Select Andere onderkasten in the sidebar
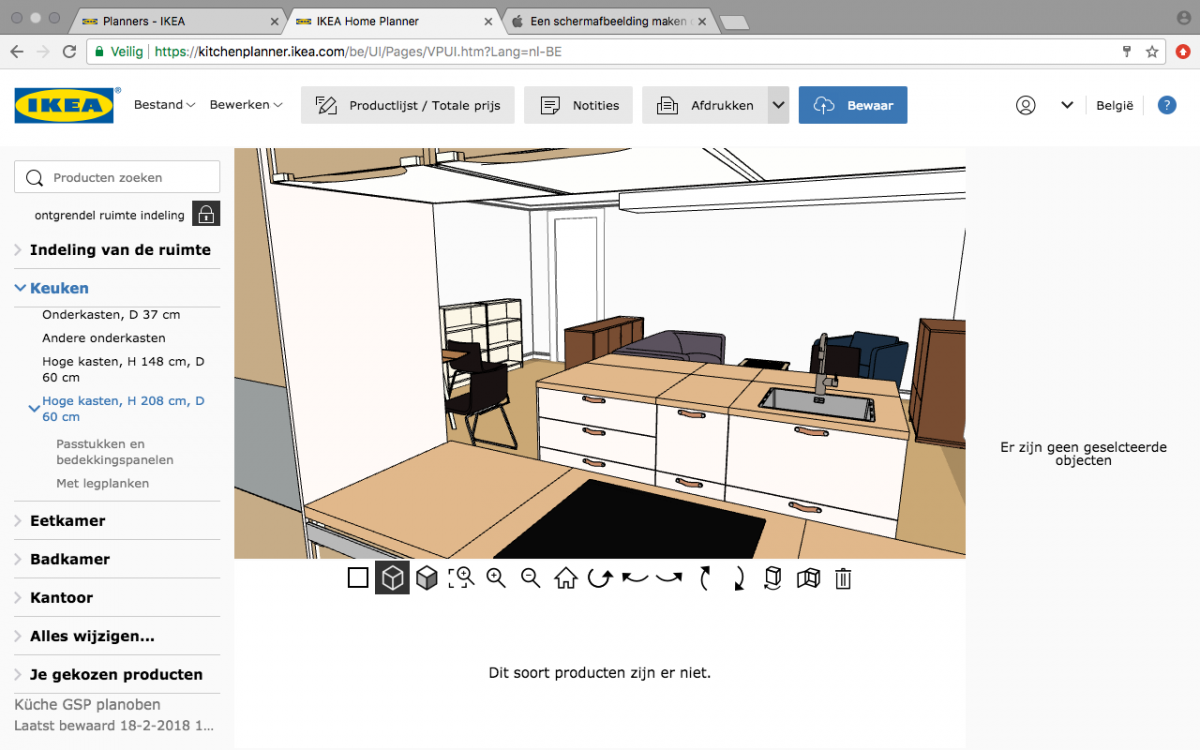Image resolution: width=1200 pixels, height=750 pixels. click(104, 338)
